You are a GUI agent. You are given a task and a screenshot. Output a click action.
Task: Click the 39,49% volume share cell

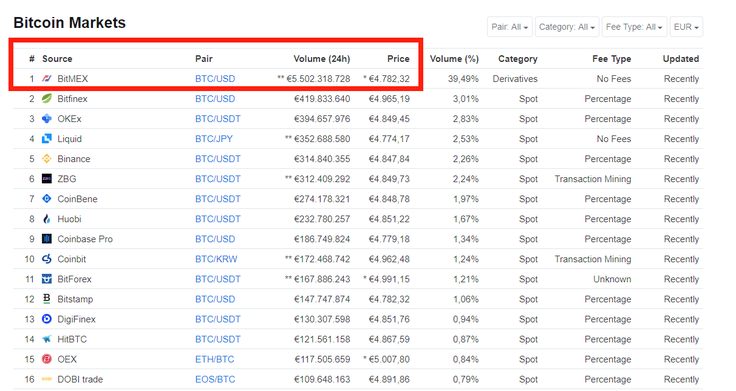[x=463, y=78]
